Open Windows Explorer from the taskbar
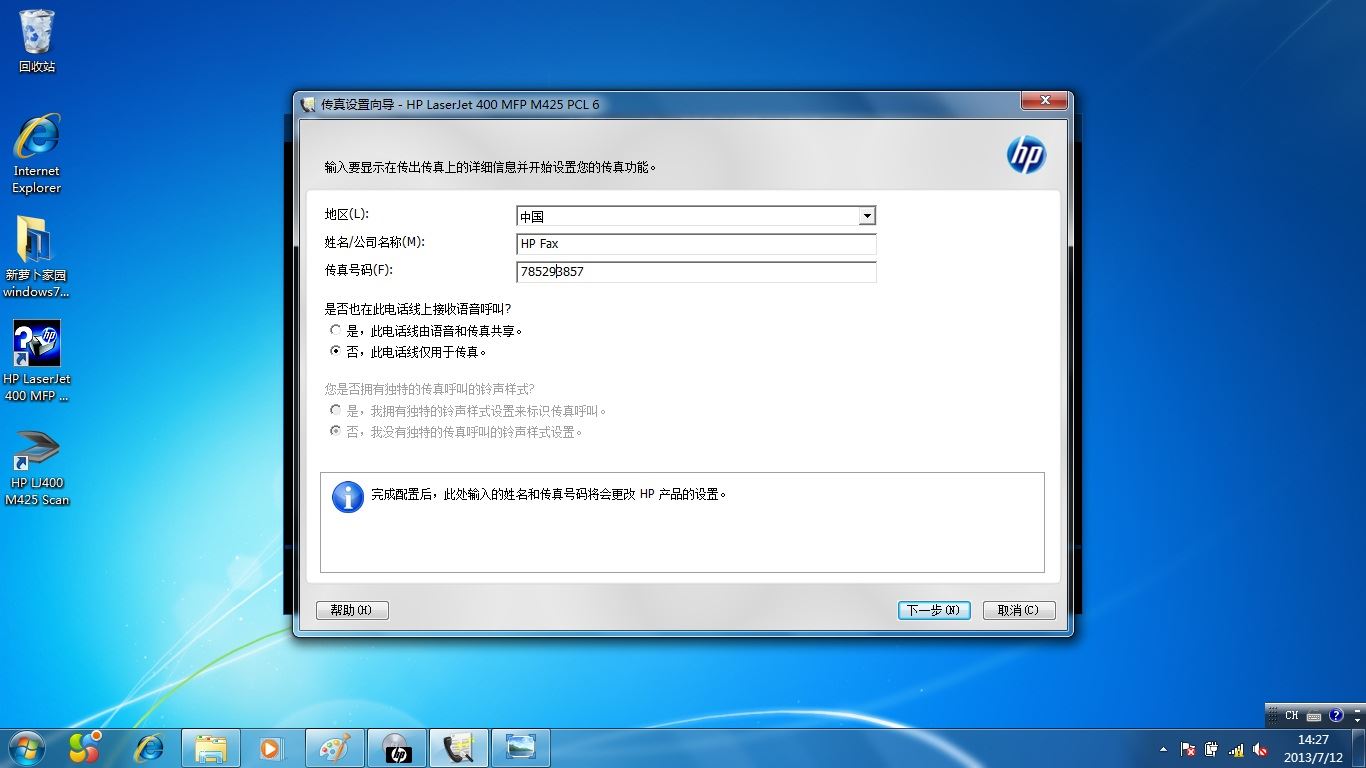Image resolution: width=1366 pixels, height=768 pixels. [x=211, y=748]
